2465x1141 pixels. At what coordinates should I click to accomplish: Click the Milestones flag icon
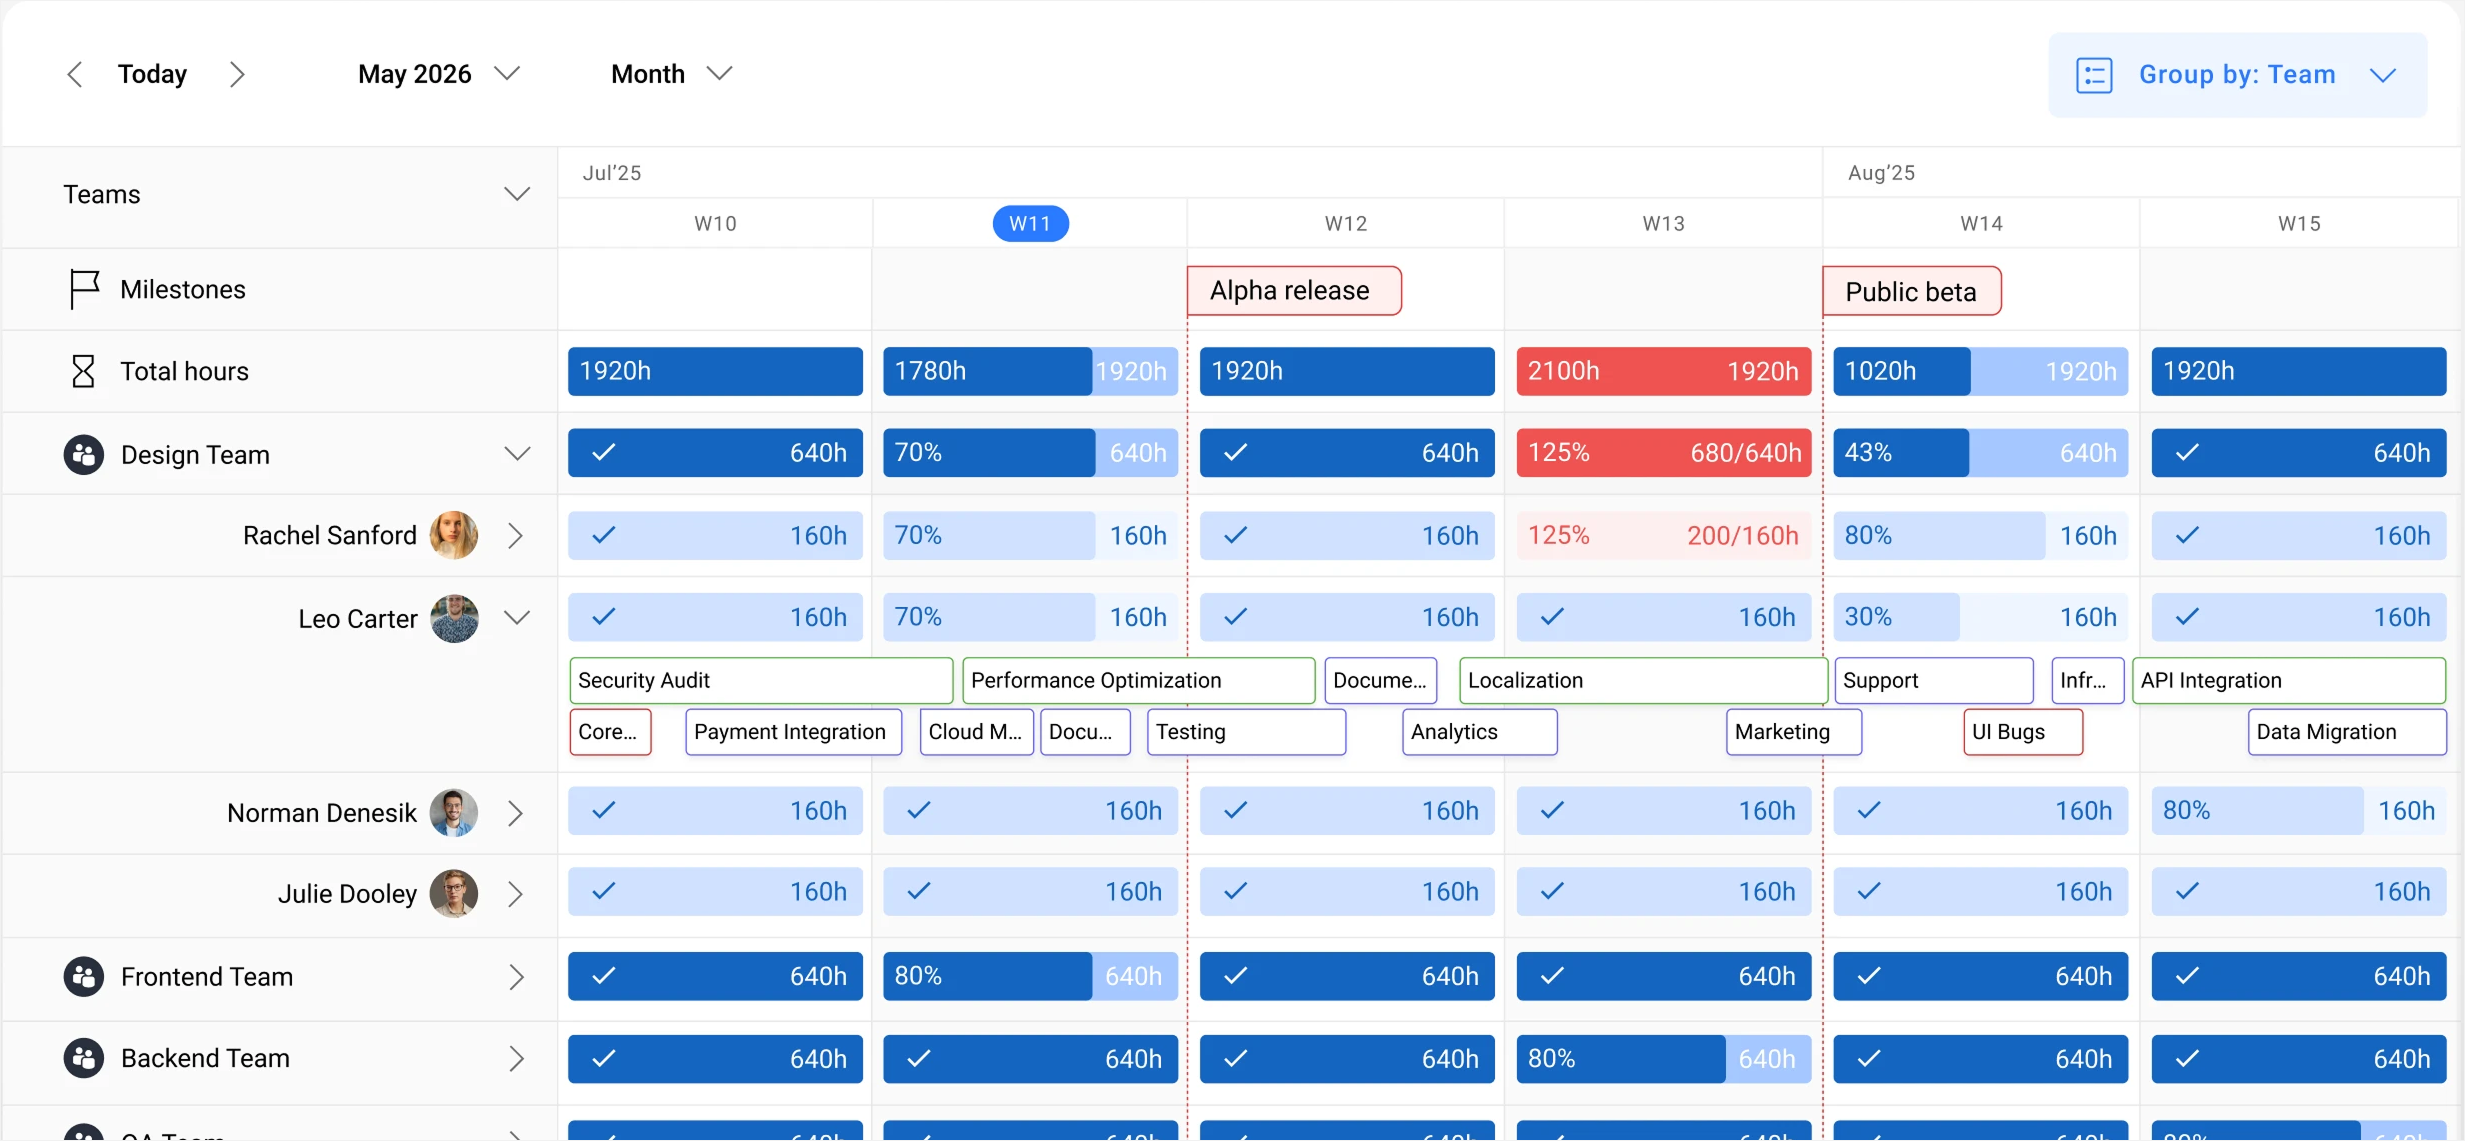84,289
